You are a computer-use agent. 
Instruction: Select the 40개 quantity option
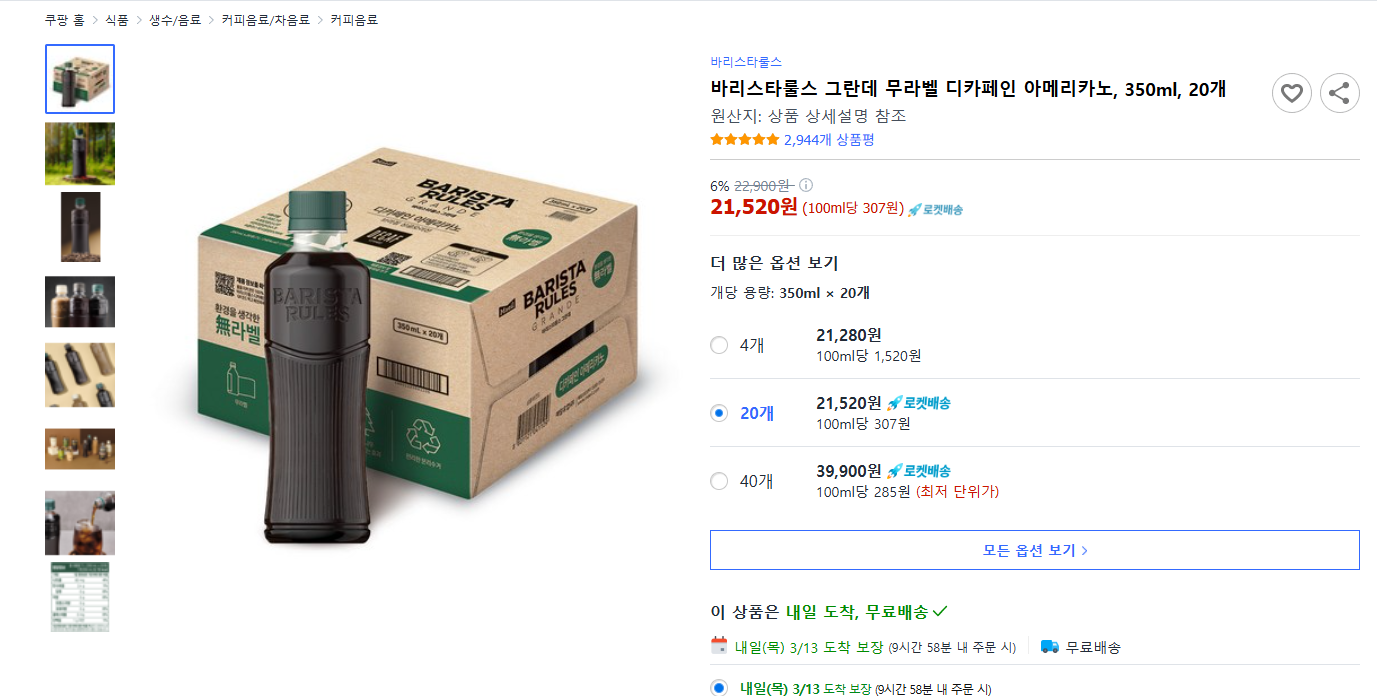click(x=719, y=481)
